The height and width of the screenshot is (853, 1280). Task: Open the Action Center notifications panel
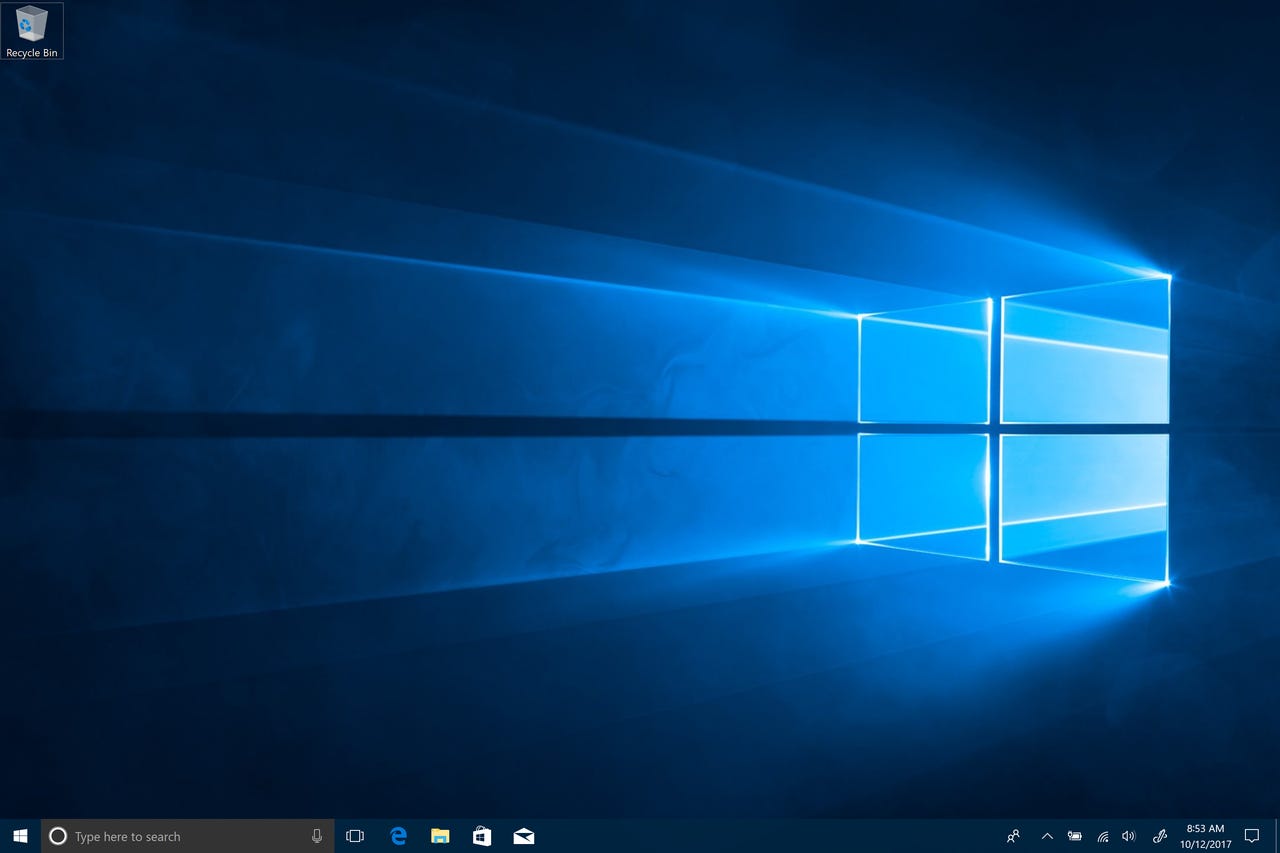tap(1252, 836)
